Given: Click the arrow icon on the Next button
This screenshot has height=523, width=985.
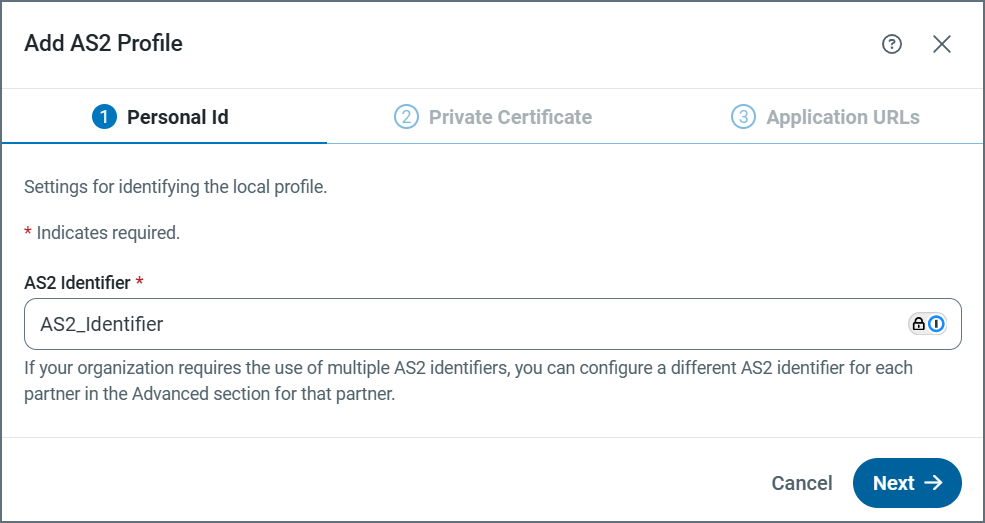Looking at the screenshot, I should coord(933,483).
